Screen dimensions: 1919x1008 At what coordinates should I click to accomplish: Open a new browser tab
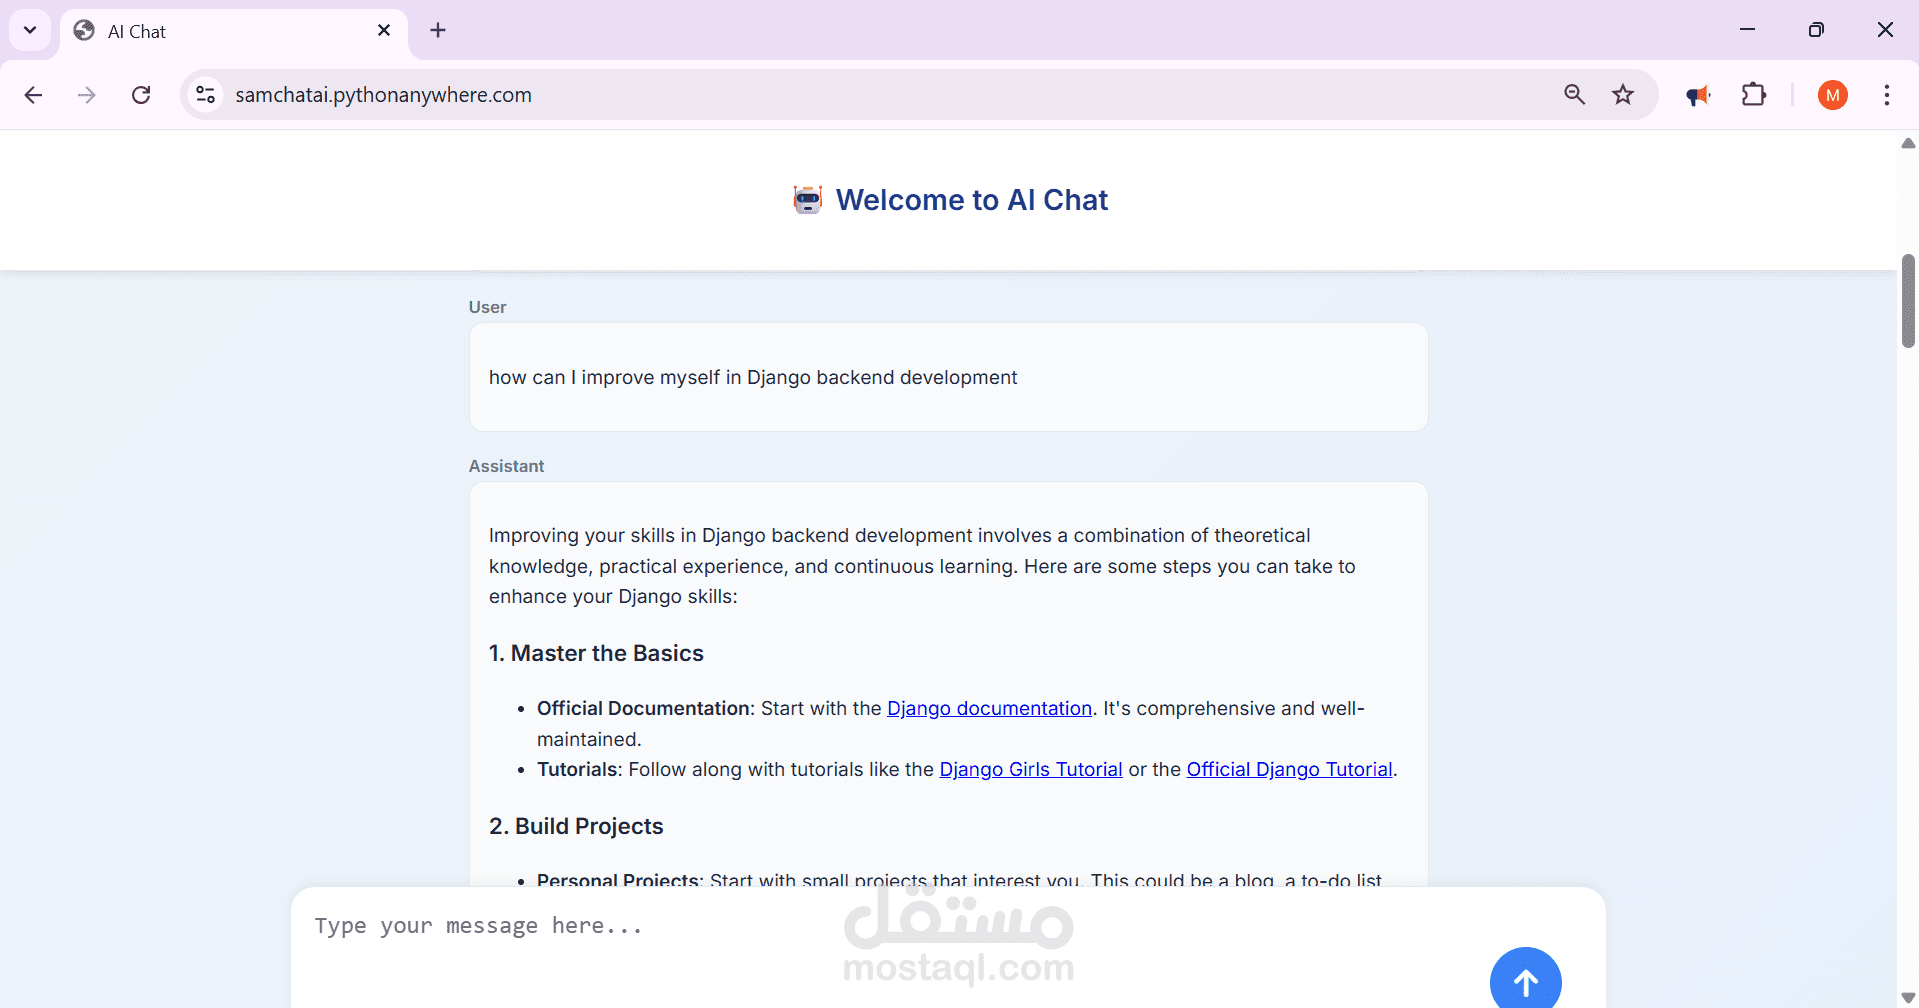click(x=438, y=31)
